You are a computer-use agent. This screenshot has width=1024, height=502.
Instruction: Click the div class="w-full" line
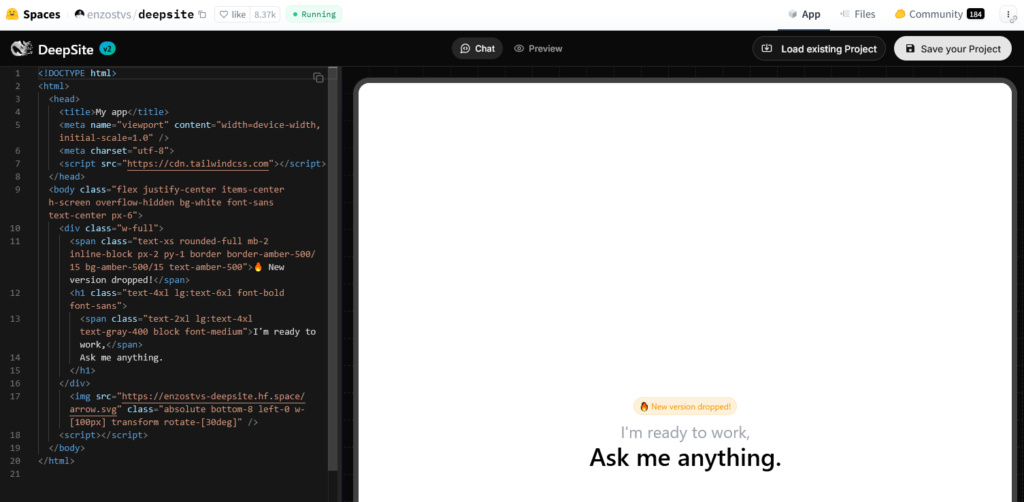tap(111, 228)
